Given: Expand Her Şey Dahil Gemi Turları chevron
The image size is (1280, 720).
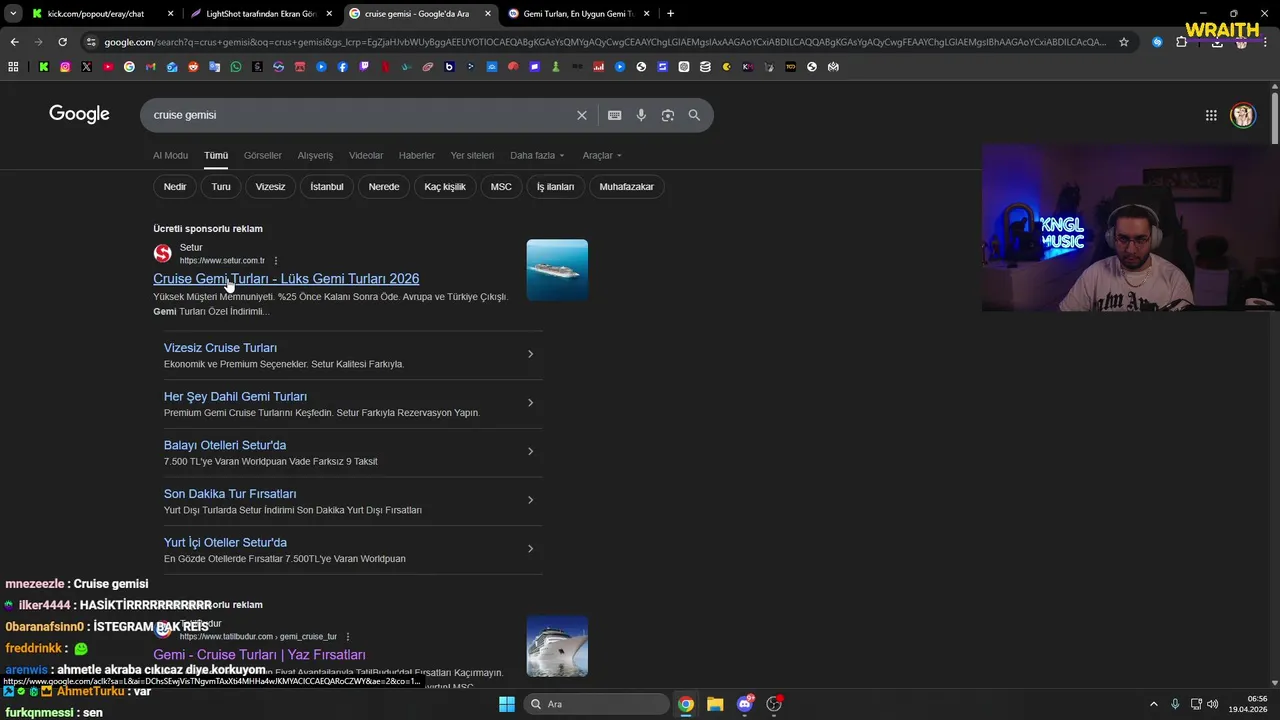Looking at the screenshot, I should [x=530, y=403].
